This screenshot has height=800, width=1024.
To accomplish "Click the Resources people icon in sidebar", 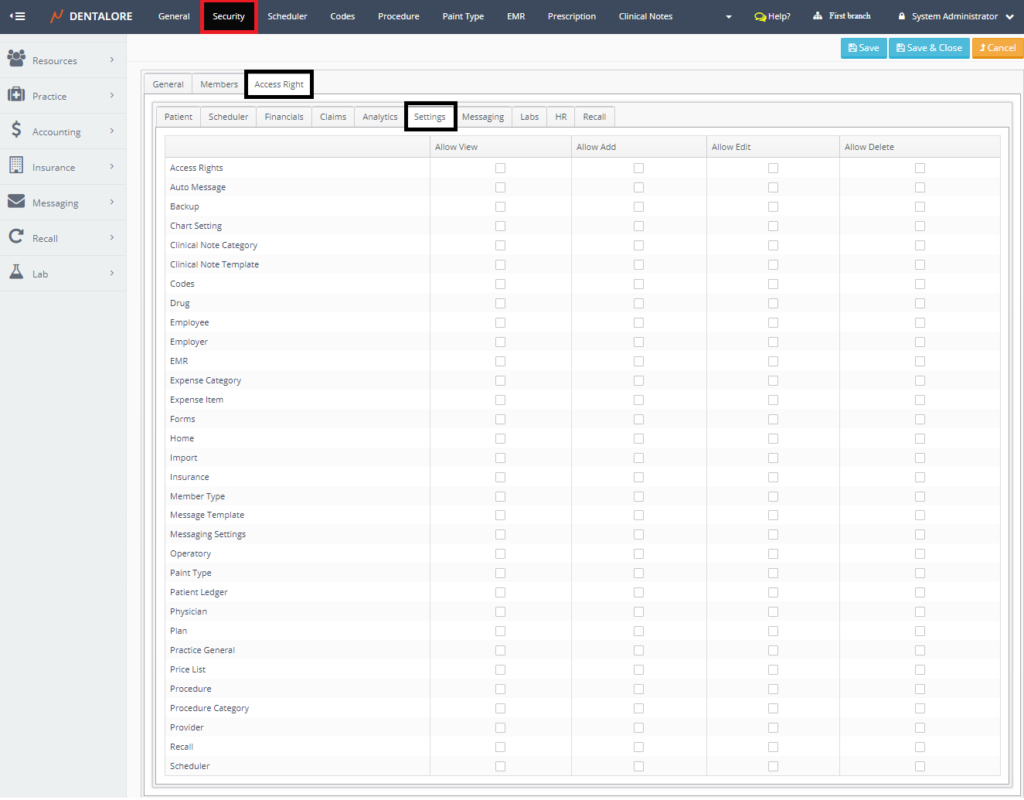I will tap(16, 60).
